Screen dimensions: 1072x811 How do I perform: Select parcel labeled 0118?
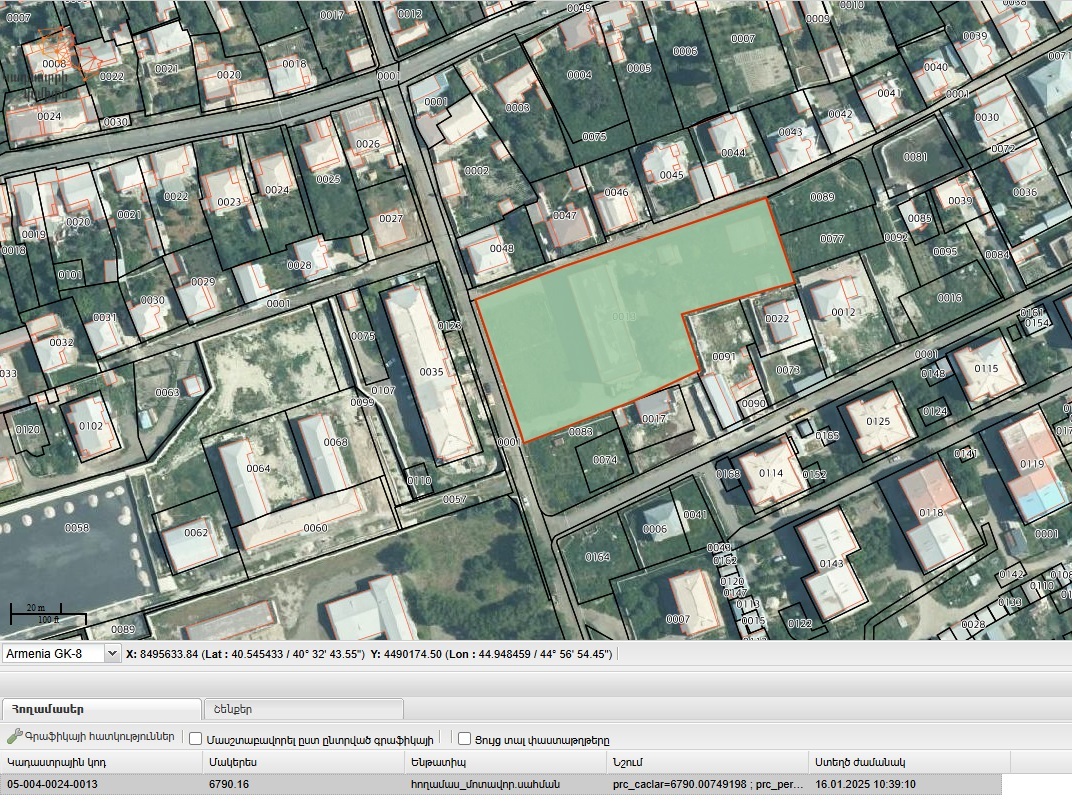pyautogui.click(x=931, y=513)
